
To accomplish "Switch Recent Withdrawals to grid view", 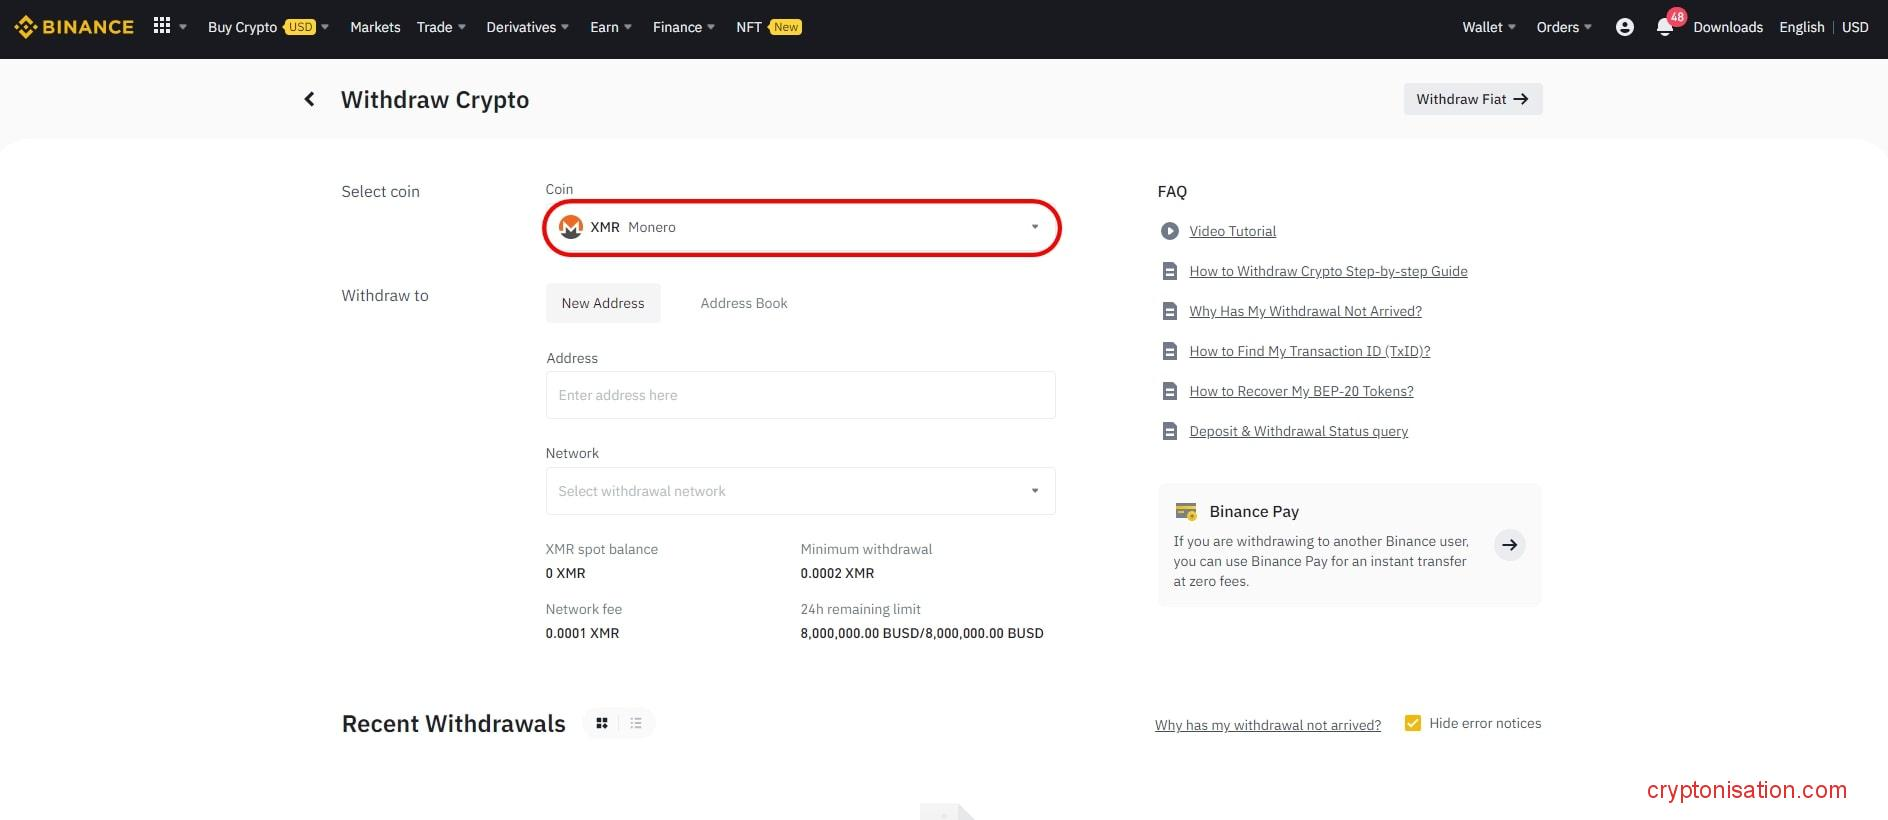I will [x=602, y=723].
